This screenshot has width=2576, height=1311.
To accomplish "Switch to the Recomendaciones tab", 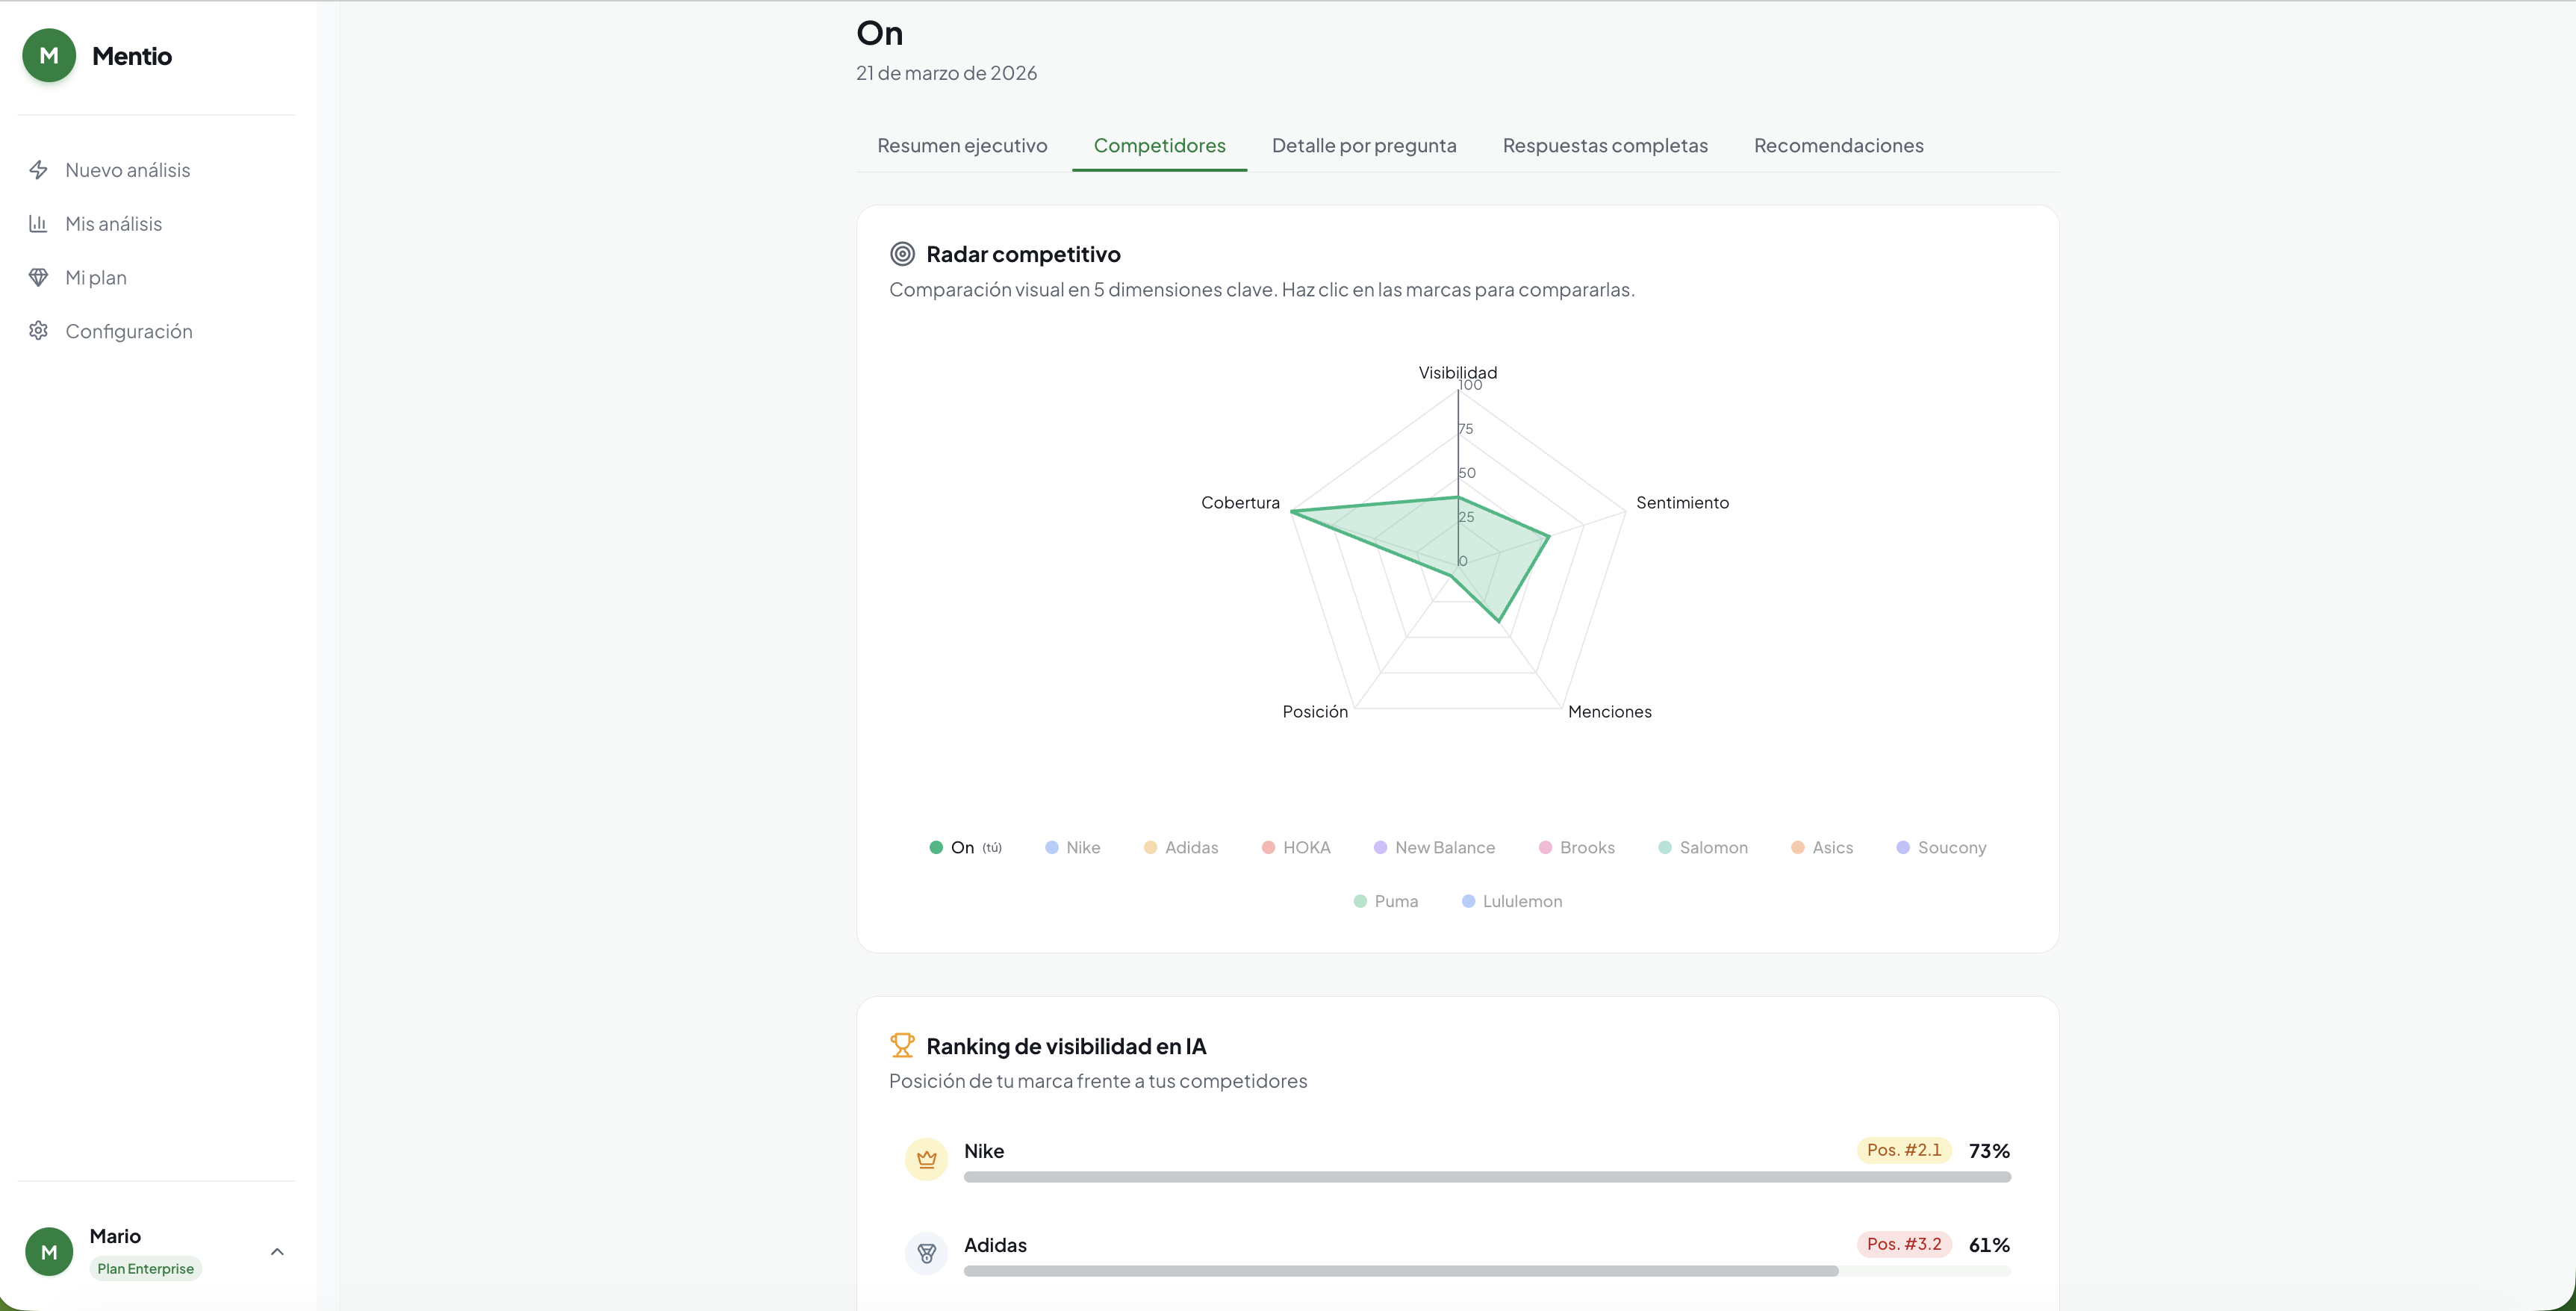I will tap(1838, 146).
